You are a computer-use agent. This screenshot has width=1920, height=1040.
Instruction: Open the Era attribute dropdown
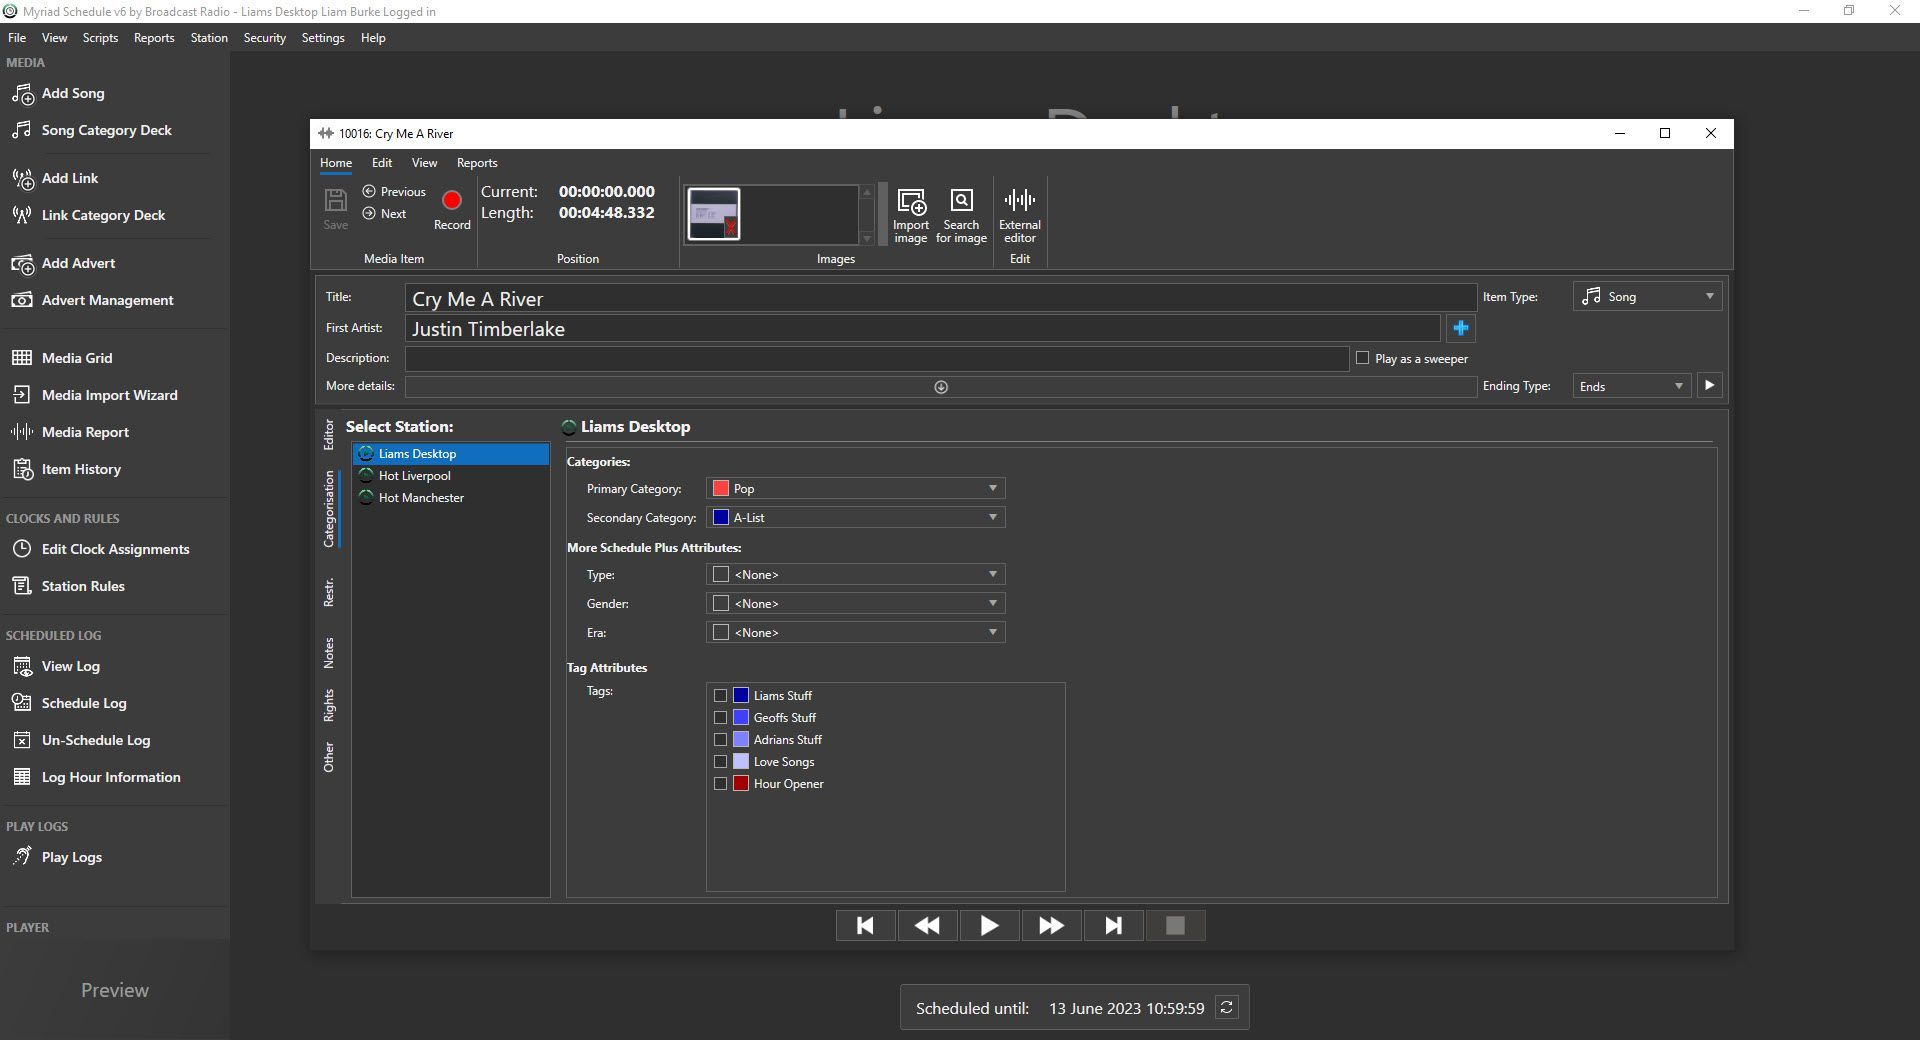(x=855, y=632)
